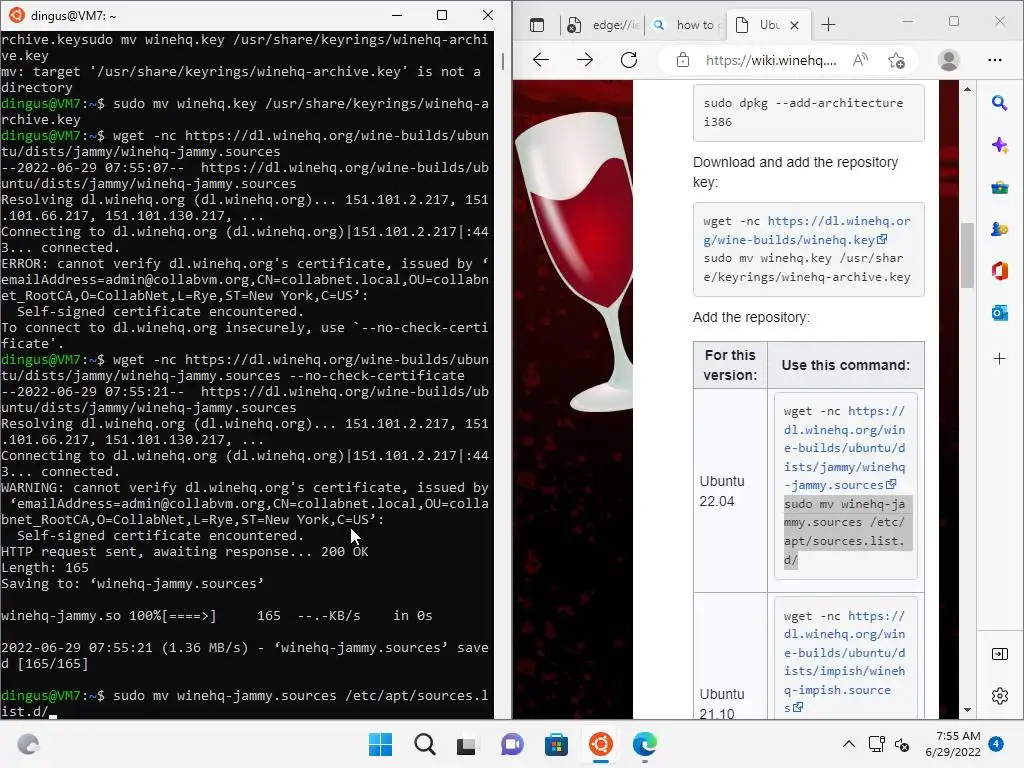Open the Edge profile avatar
This screenshot has height=768, width=1024.
(x=948, y=60)
